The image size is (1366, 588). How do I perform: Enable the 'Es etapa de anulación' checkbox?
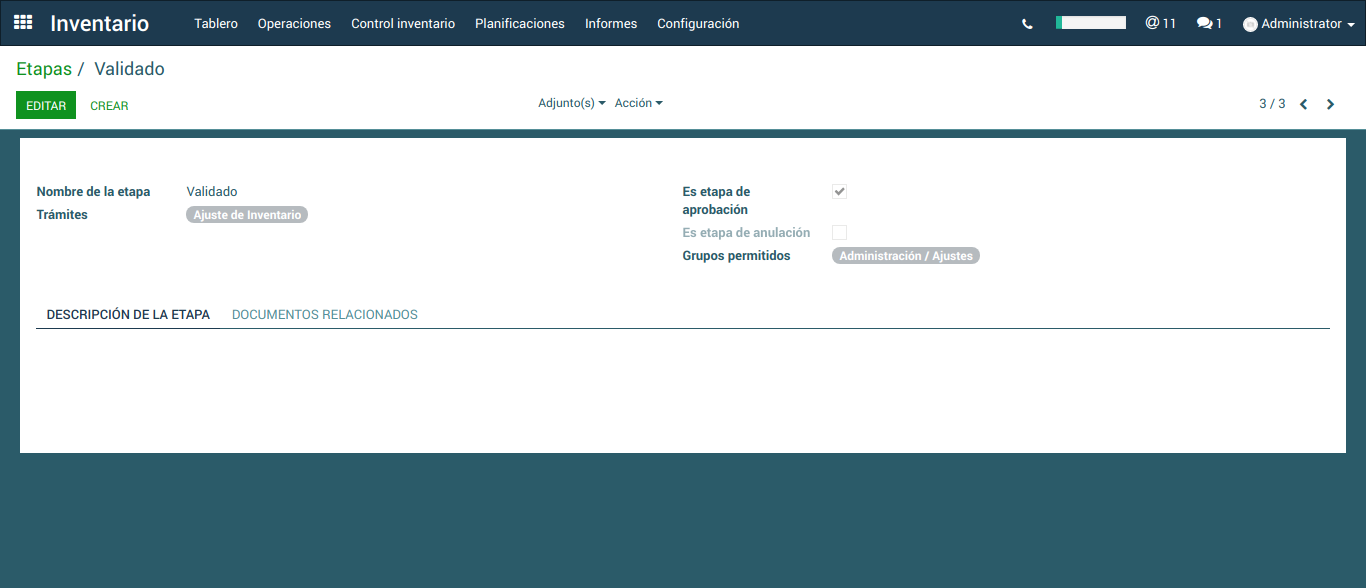[x=840, y=233]
